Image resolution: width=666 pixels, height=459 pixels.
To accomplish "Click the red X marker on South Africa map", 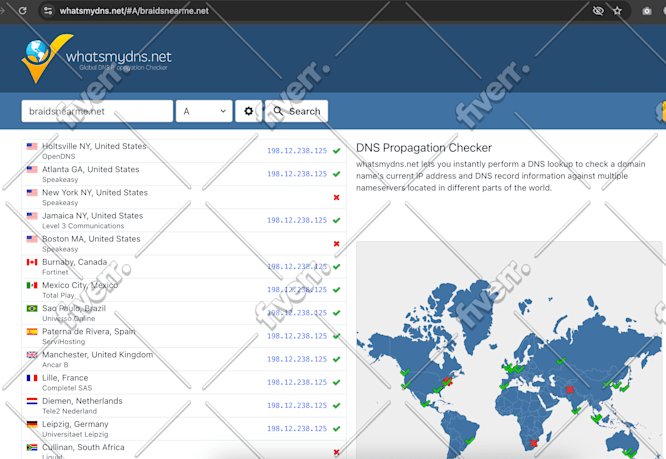I will [x=533, y=443].
